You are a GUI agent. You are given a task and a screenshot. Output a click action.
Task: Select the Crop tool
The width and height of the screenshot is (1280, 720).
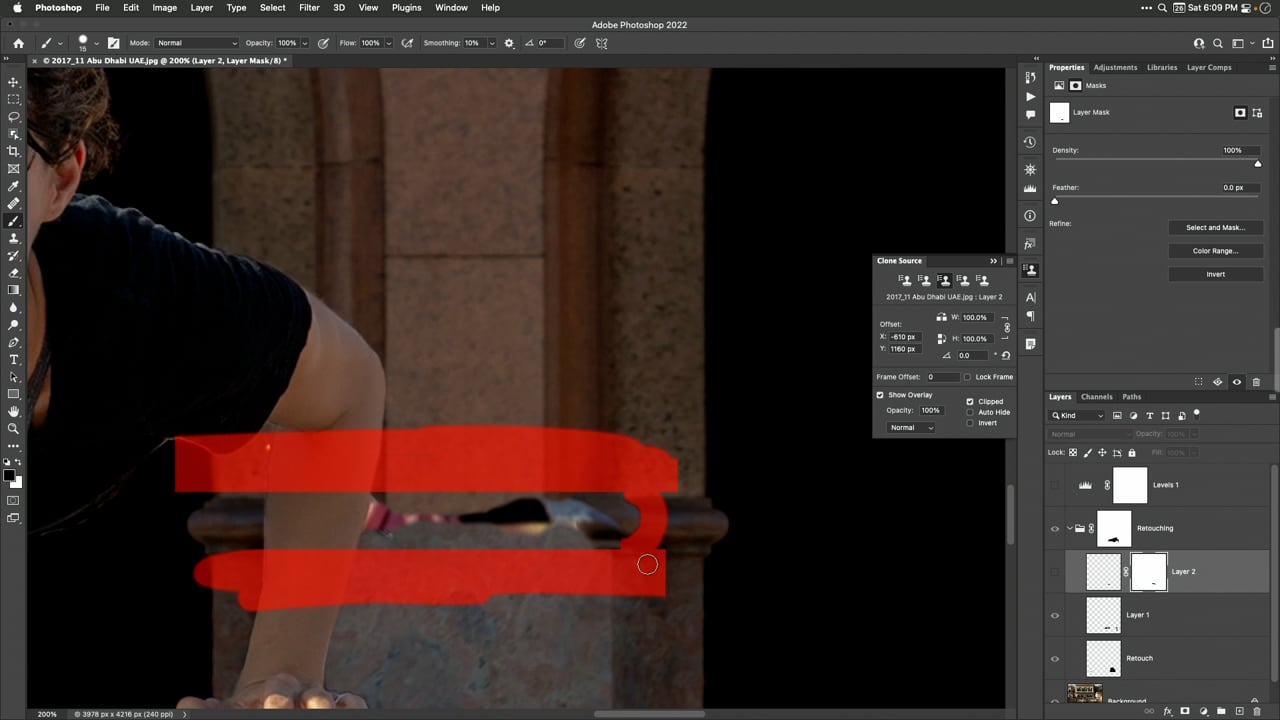(14, 151)
